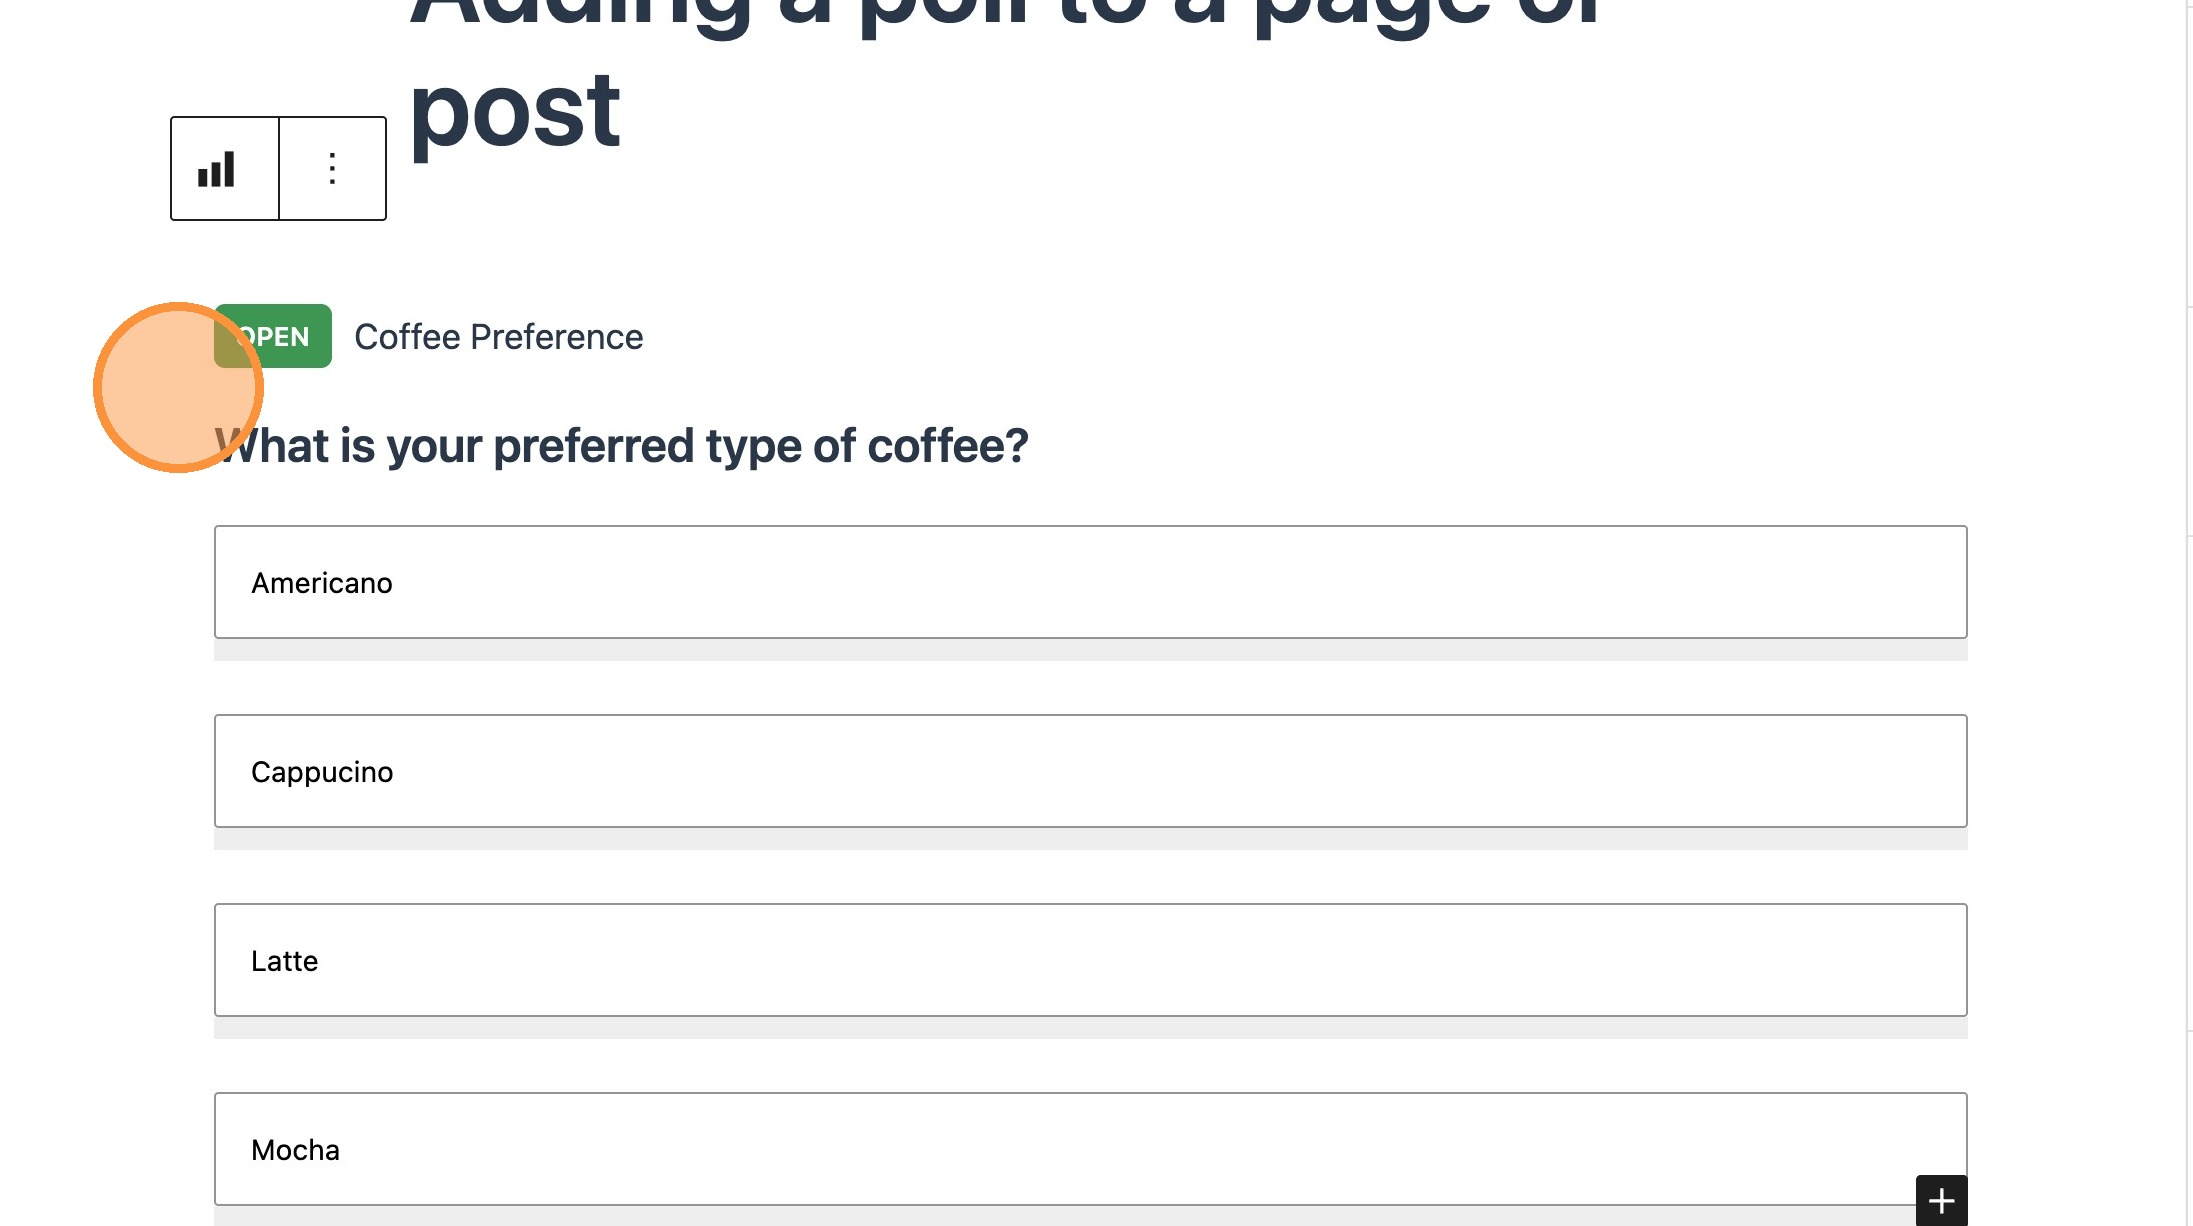Choose the Americano answer option
The image size is (2193, 1226).
1090,582
